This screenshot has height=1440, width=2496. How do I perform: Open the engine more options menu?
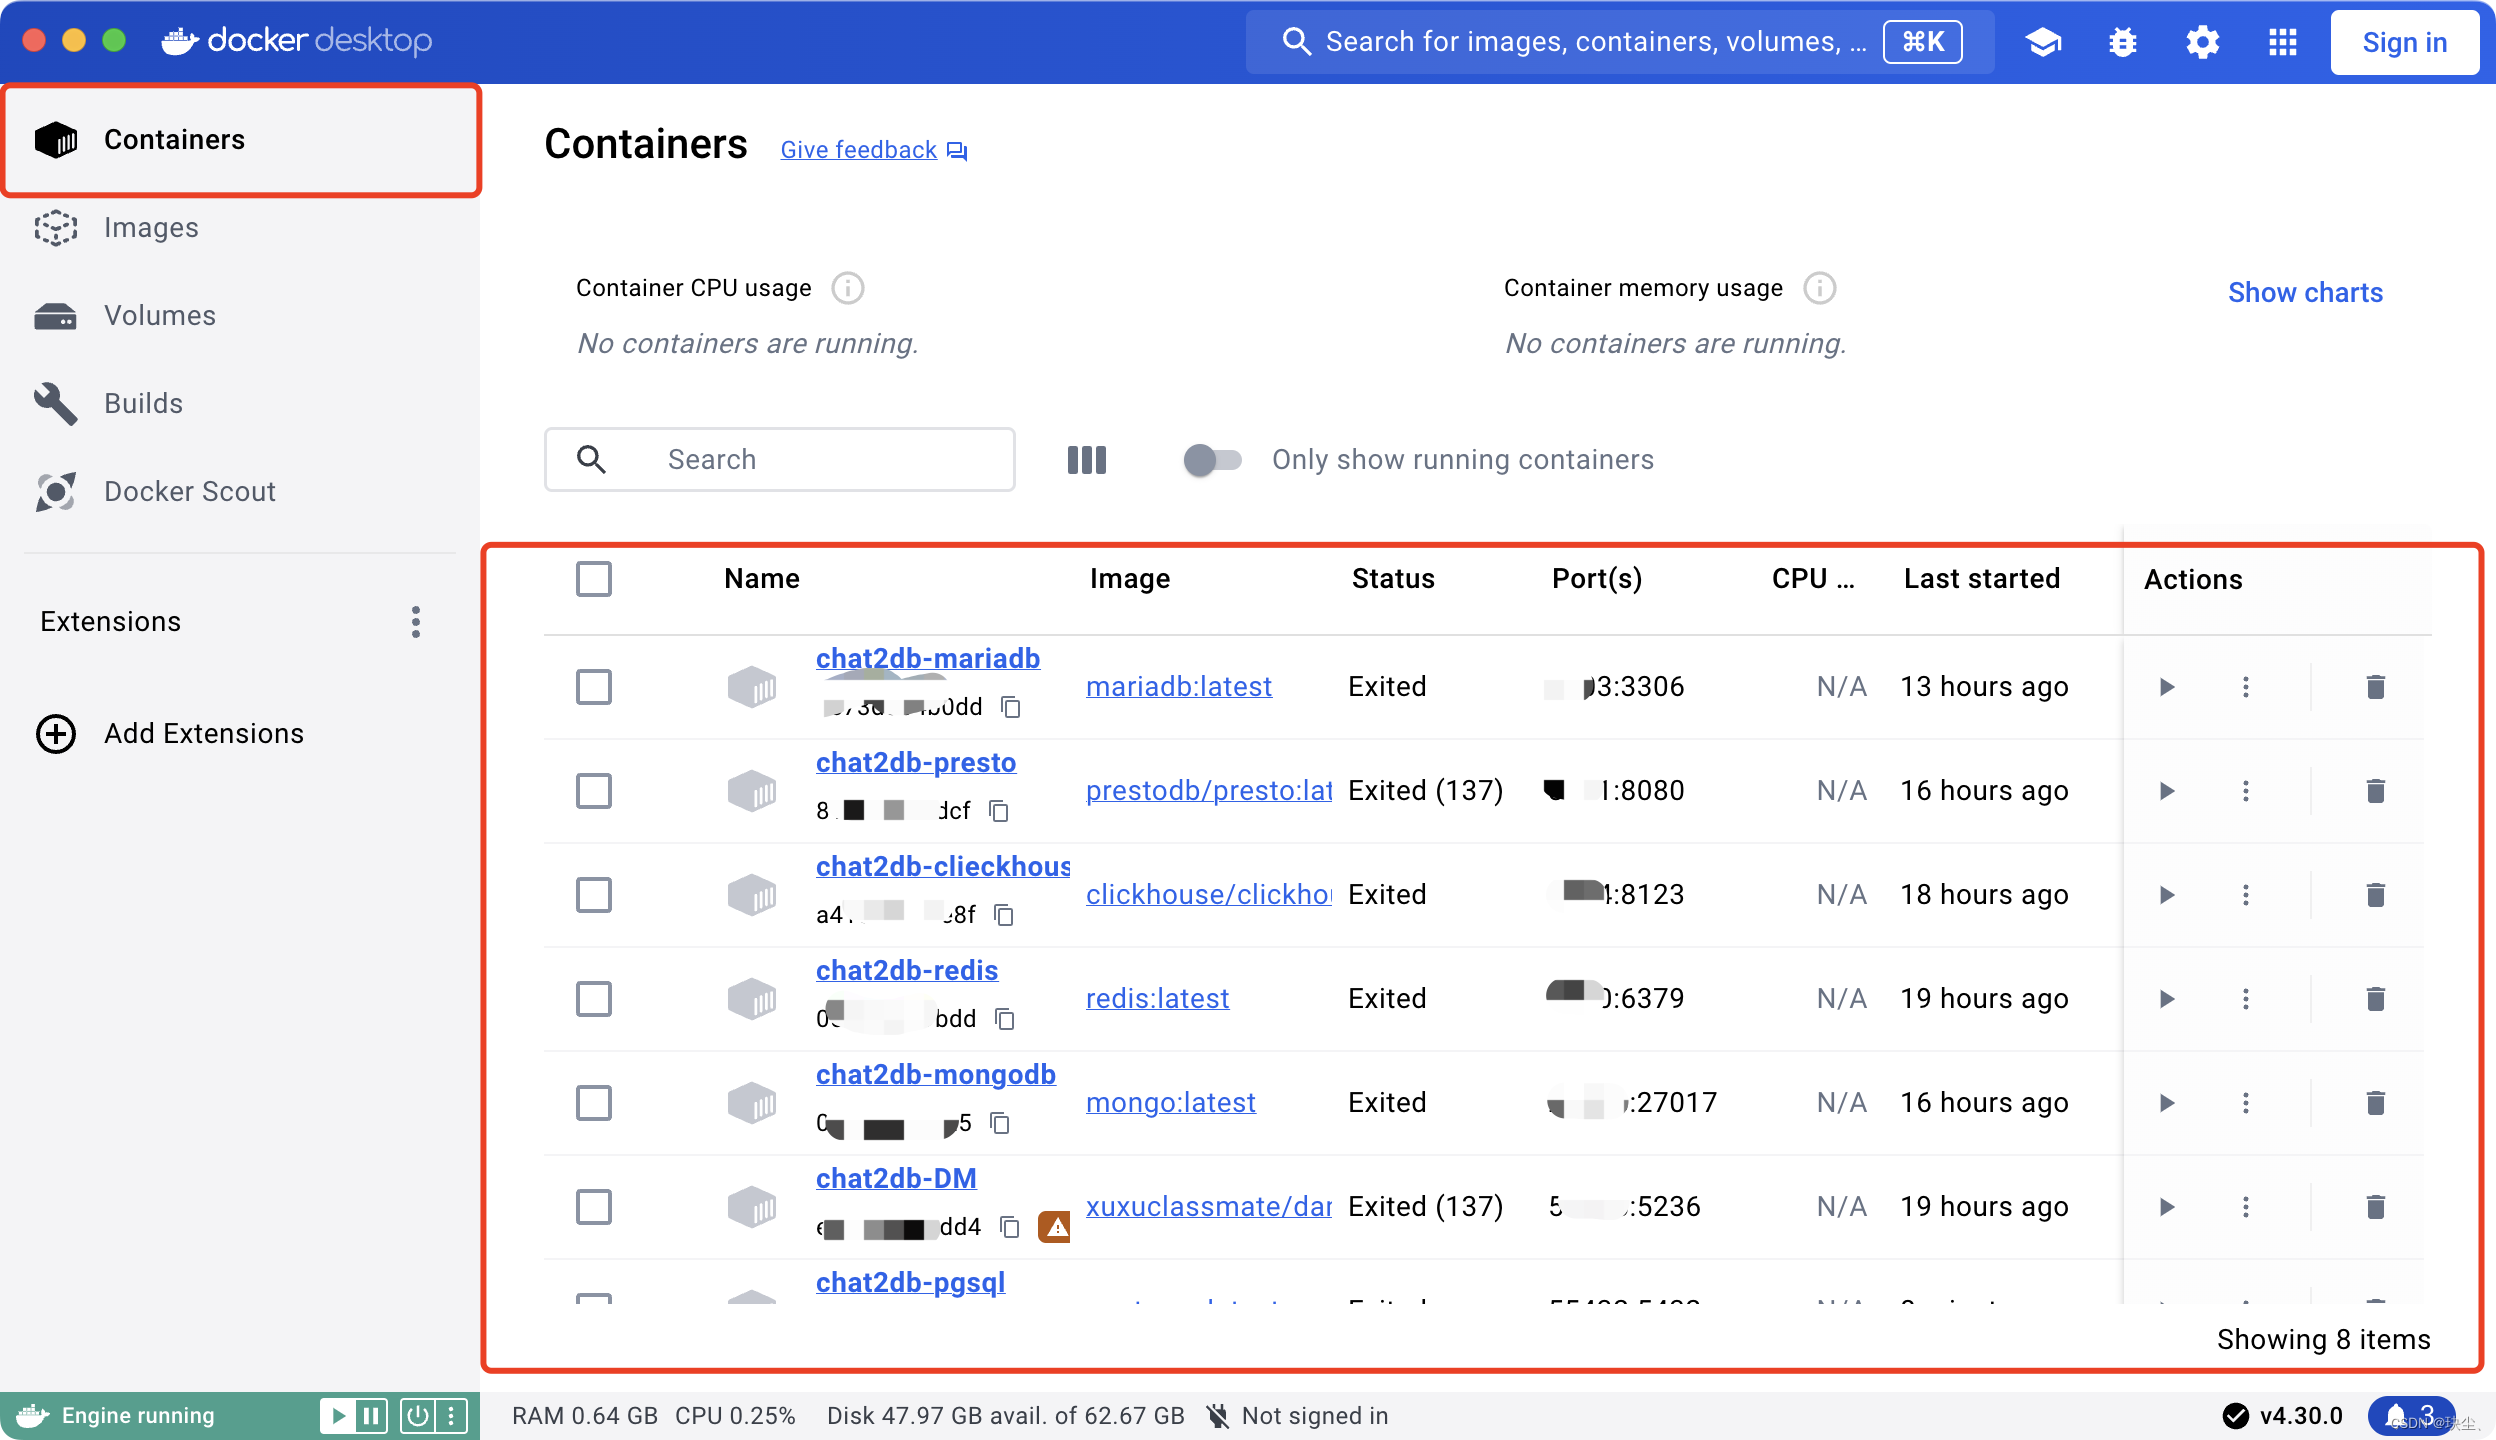click(x=451, y=1416)
